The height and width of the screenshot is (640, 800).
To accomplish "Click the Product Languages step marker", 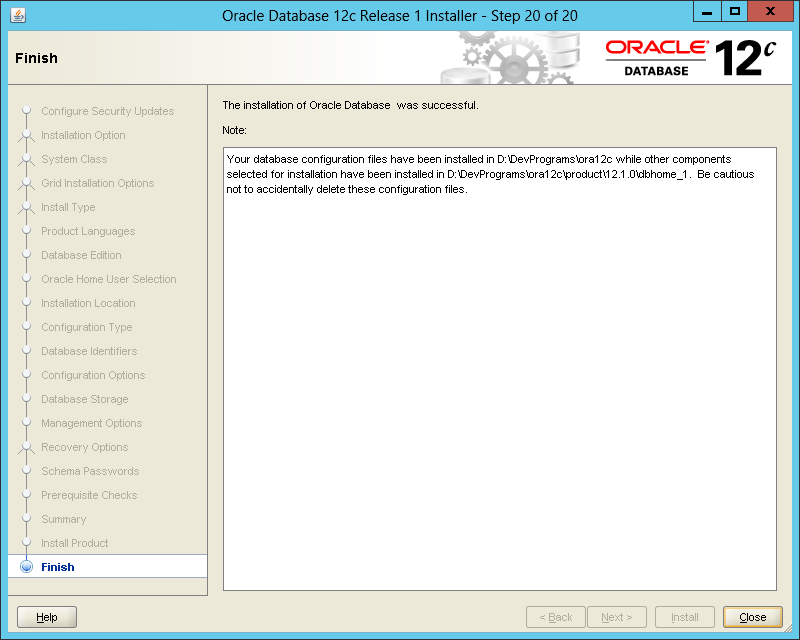I will click(x=27, y=230).
